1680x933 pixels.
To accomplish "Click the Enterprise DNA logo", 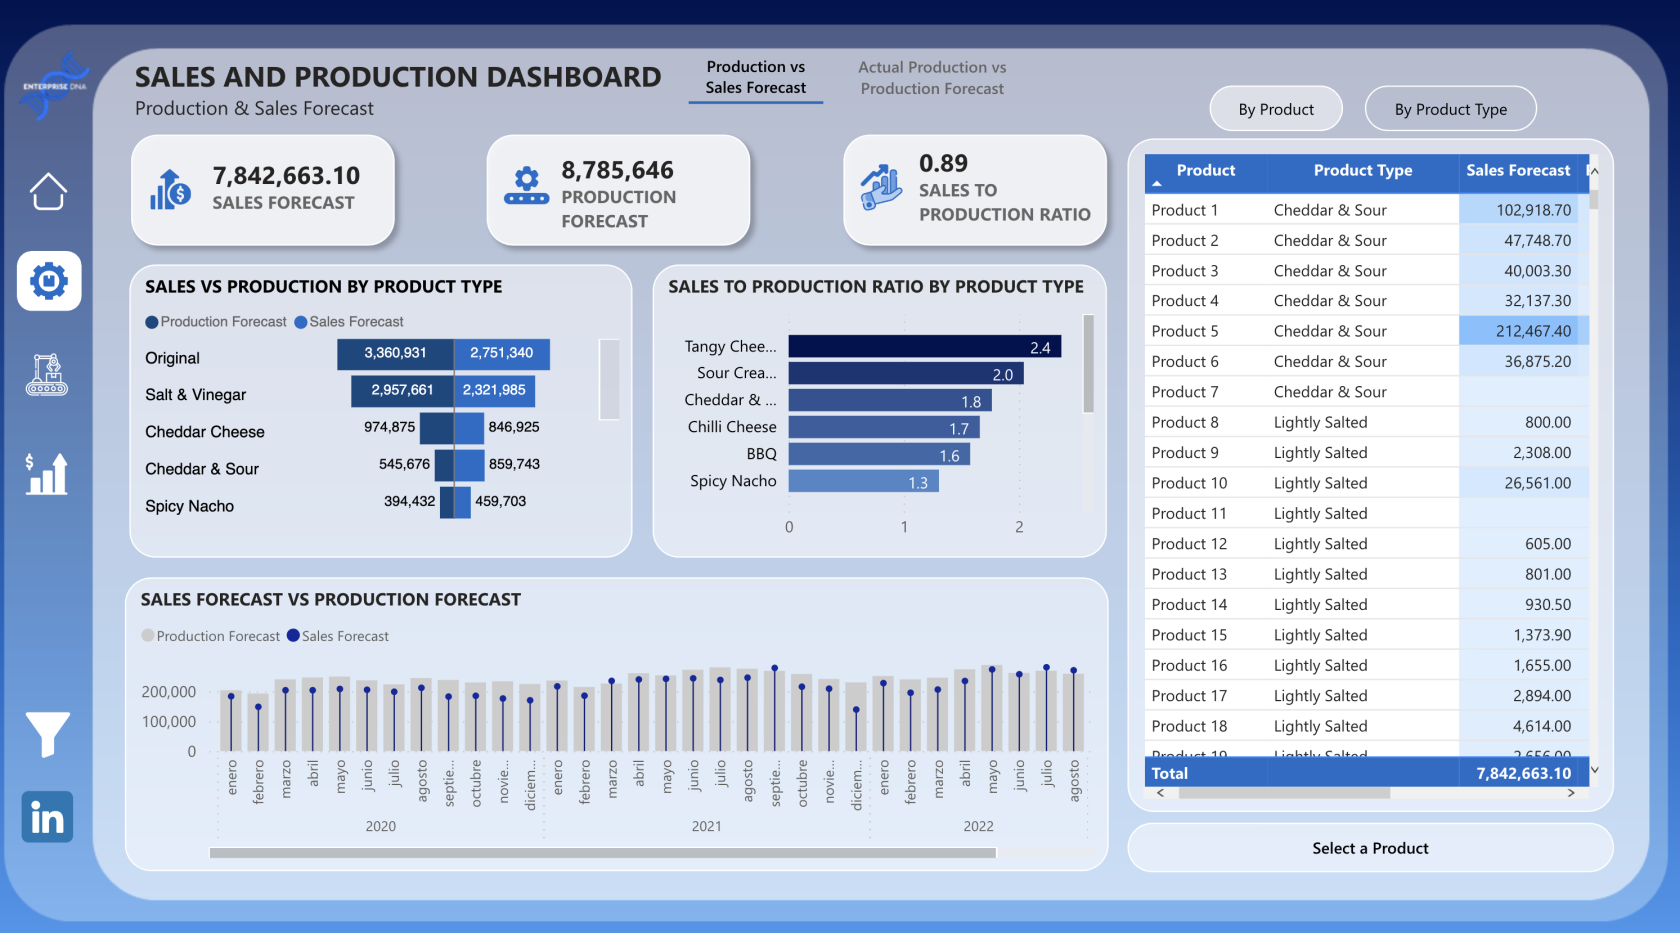I will [54, 86].
